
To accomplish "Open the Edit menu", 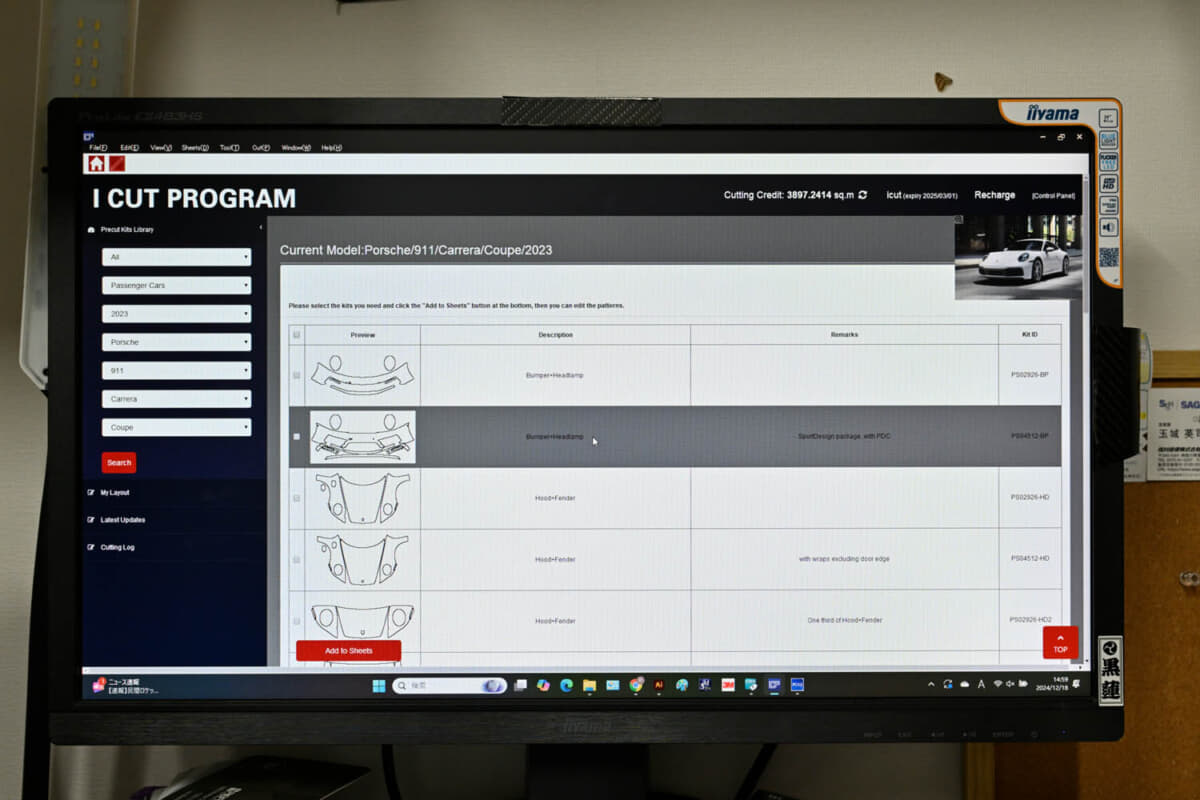I will (x=129, y=147).
